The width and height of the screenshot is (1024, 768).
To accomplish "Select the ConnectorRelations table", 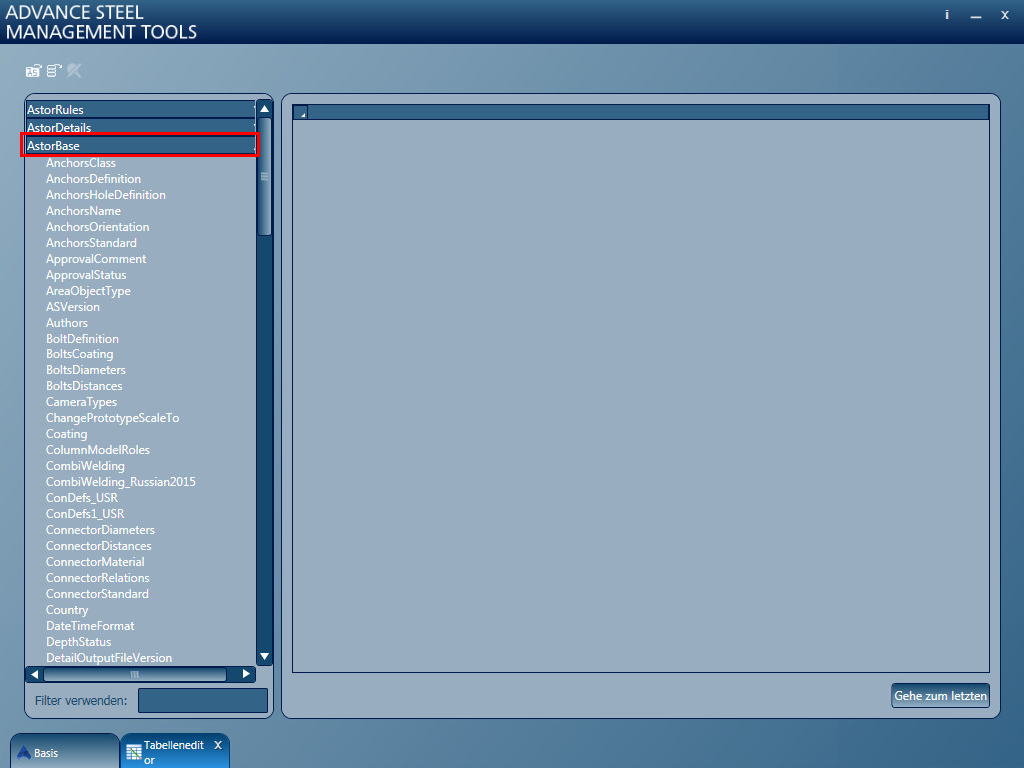I will click(x=97, y=578).
